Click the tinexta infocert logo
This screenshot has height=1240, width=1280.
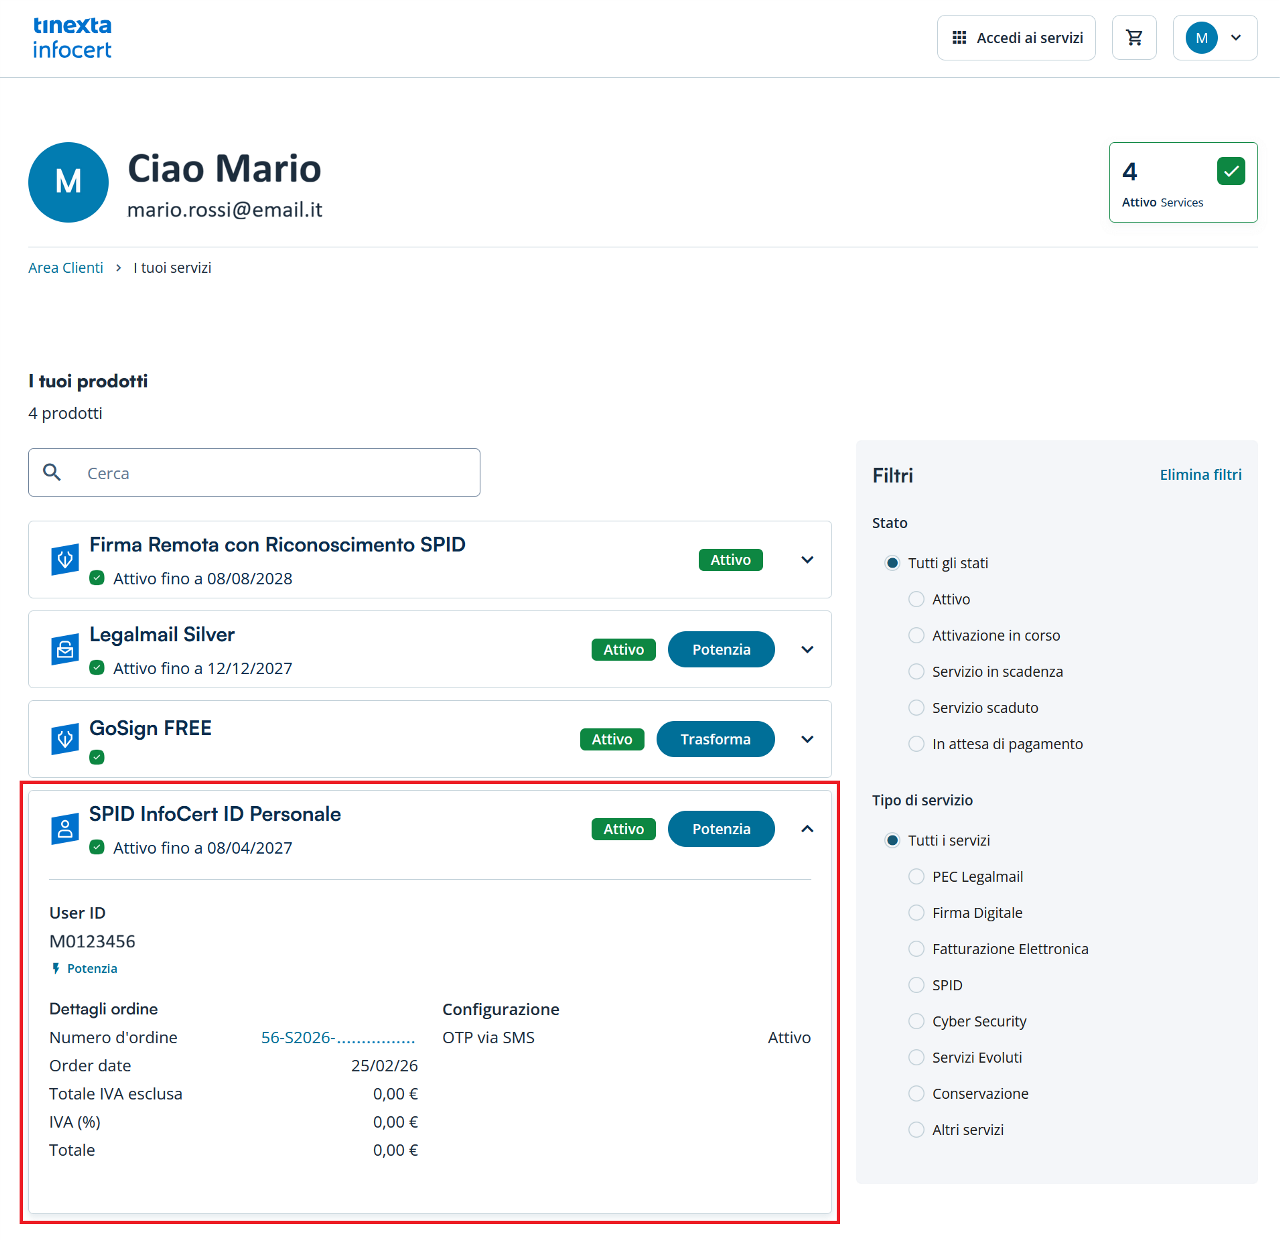click(72, 38)
